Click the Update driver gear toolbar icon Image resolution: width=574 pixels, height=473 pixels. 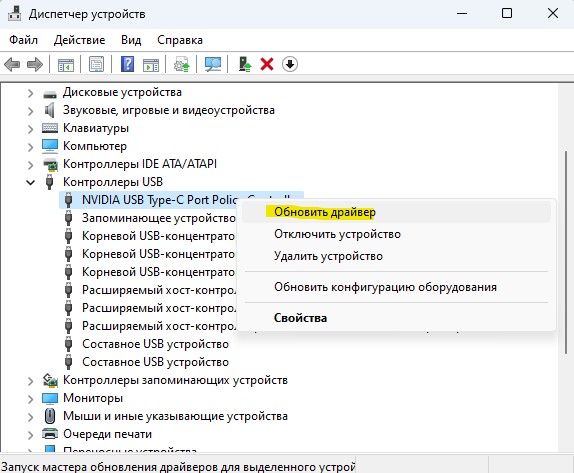tap(182, 64)
